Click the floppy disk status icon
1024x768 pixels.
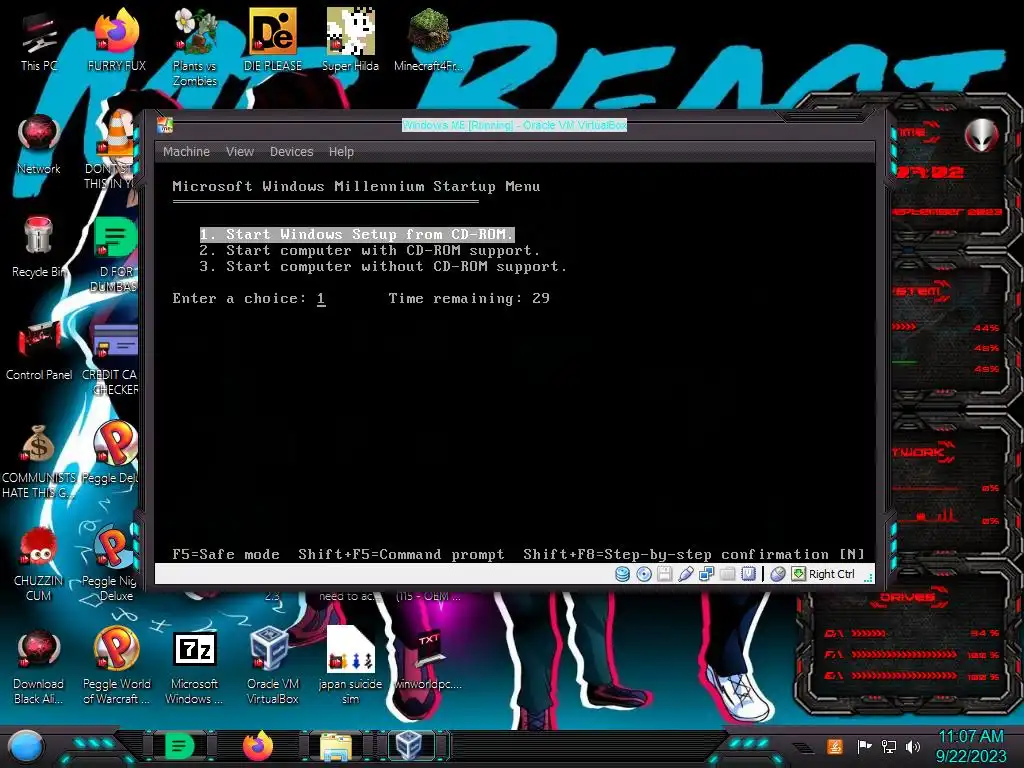point(665,574)
